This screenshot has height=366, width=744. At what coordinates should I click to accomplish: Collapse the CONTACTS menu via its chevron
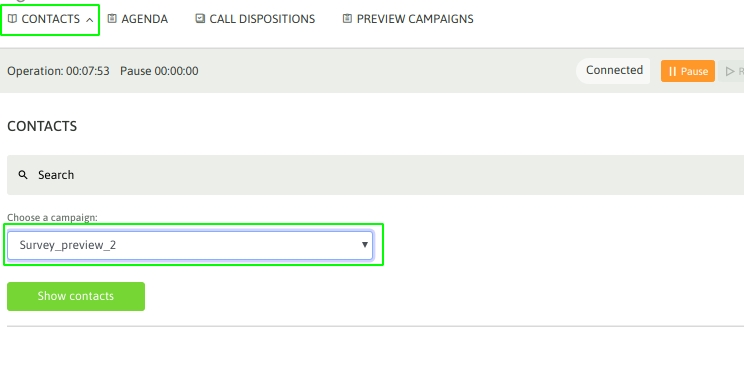(89, 19)
